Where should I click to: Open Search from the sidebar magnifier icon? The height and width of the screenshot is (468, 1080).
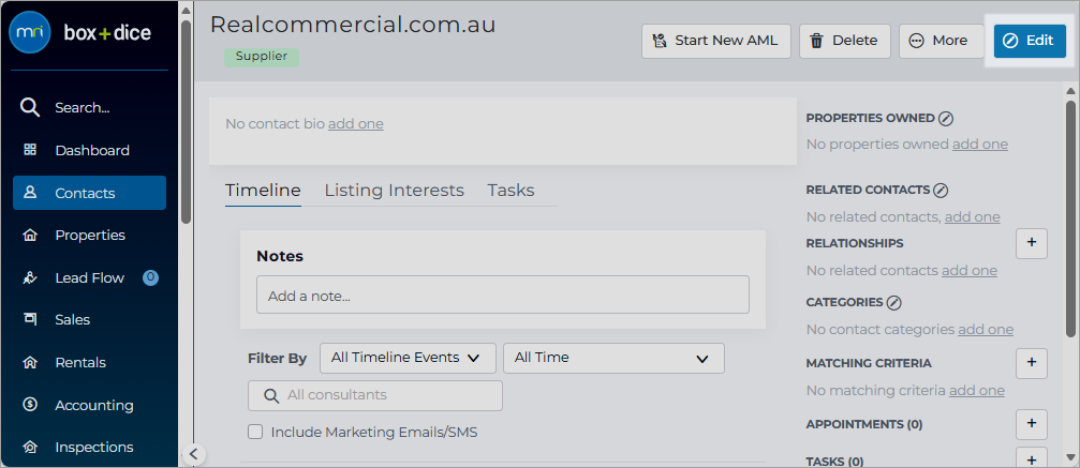pos(30,108)
